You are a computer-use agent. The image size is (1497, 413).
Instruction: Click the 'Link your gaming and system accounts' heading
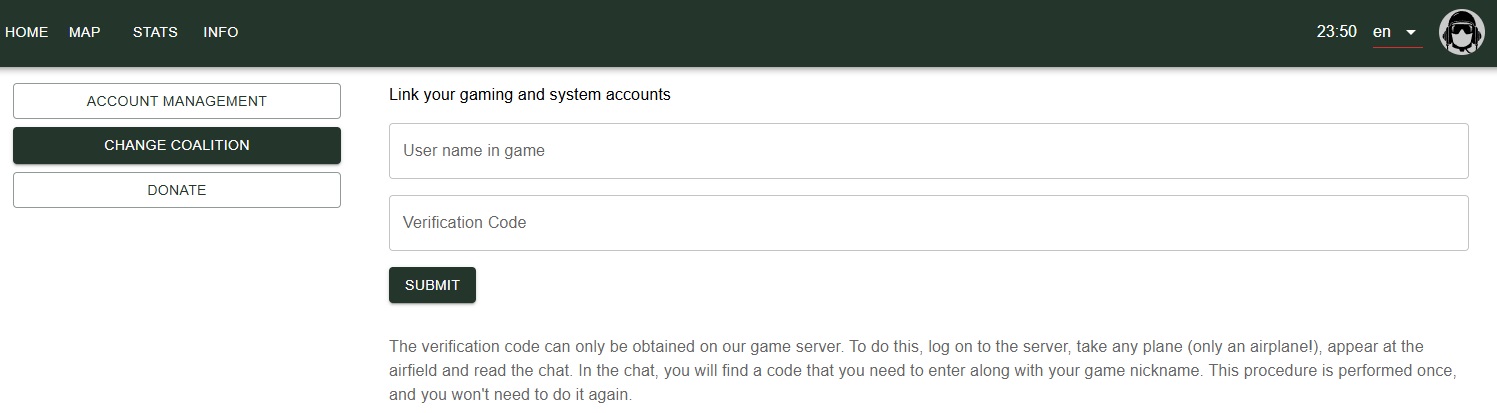[529, 95]
